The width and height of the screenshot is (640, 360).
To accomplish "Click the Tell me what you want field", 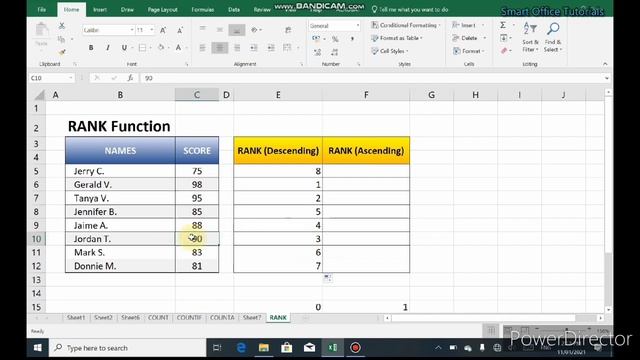I will [410, 9].
